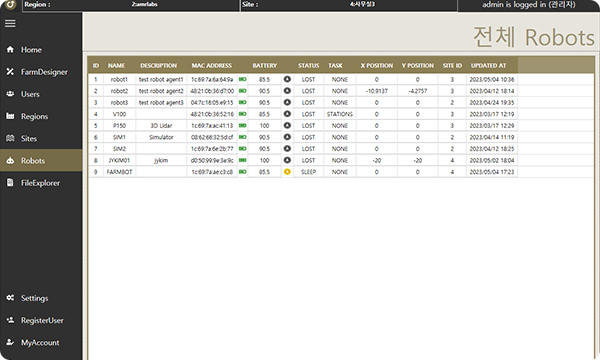This screenshot has height=360, width=600.
Task: Click the Regions icon in sidebar
Action: click(10, 116)
